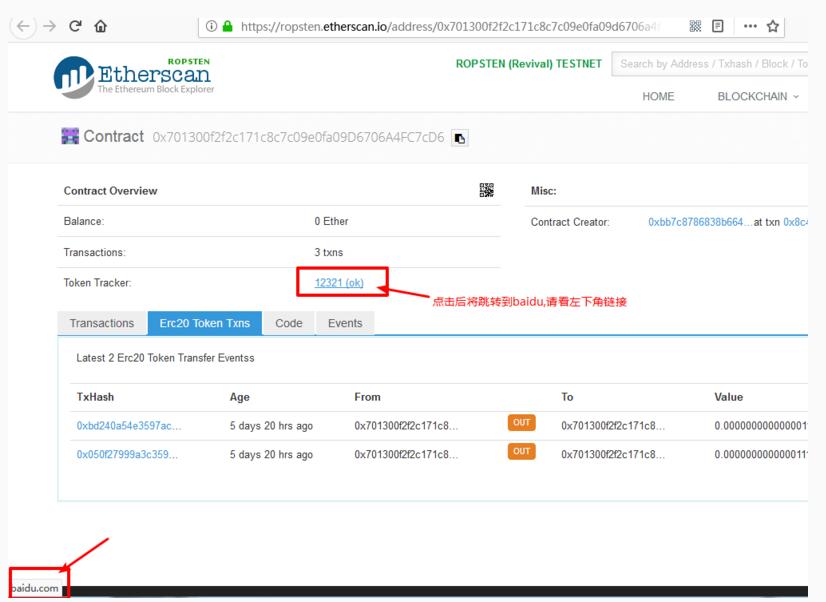The width and height of the screenshot is (826, 602).
Task: Click the TxHash column header
Action: 95,397
